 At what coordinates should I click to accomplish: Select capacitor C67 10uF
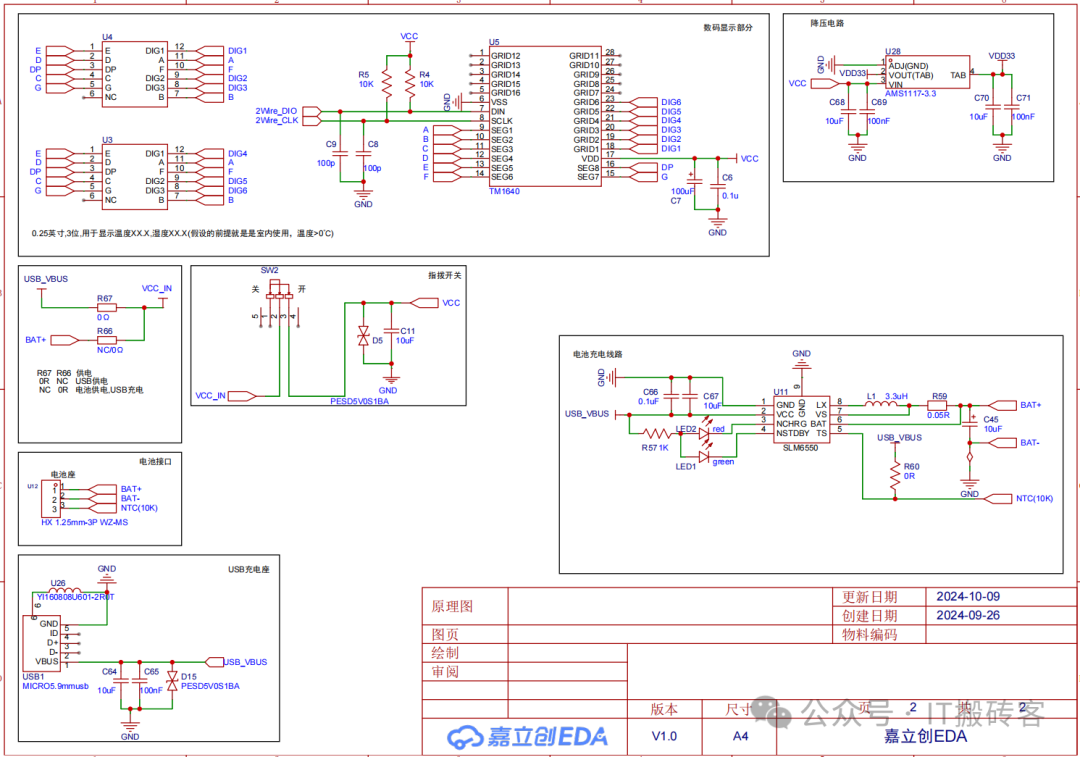pos(689,397)
